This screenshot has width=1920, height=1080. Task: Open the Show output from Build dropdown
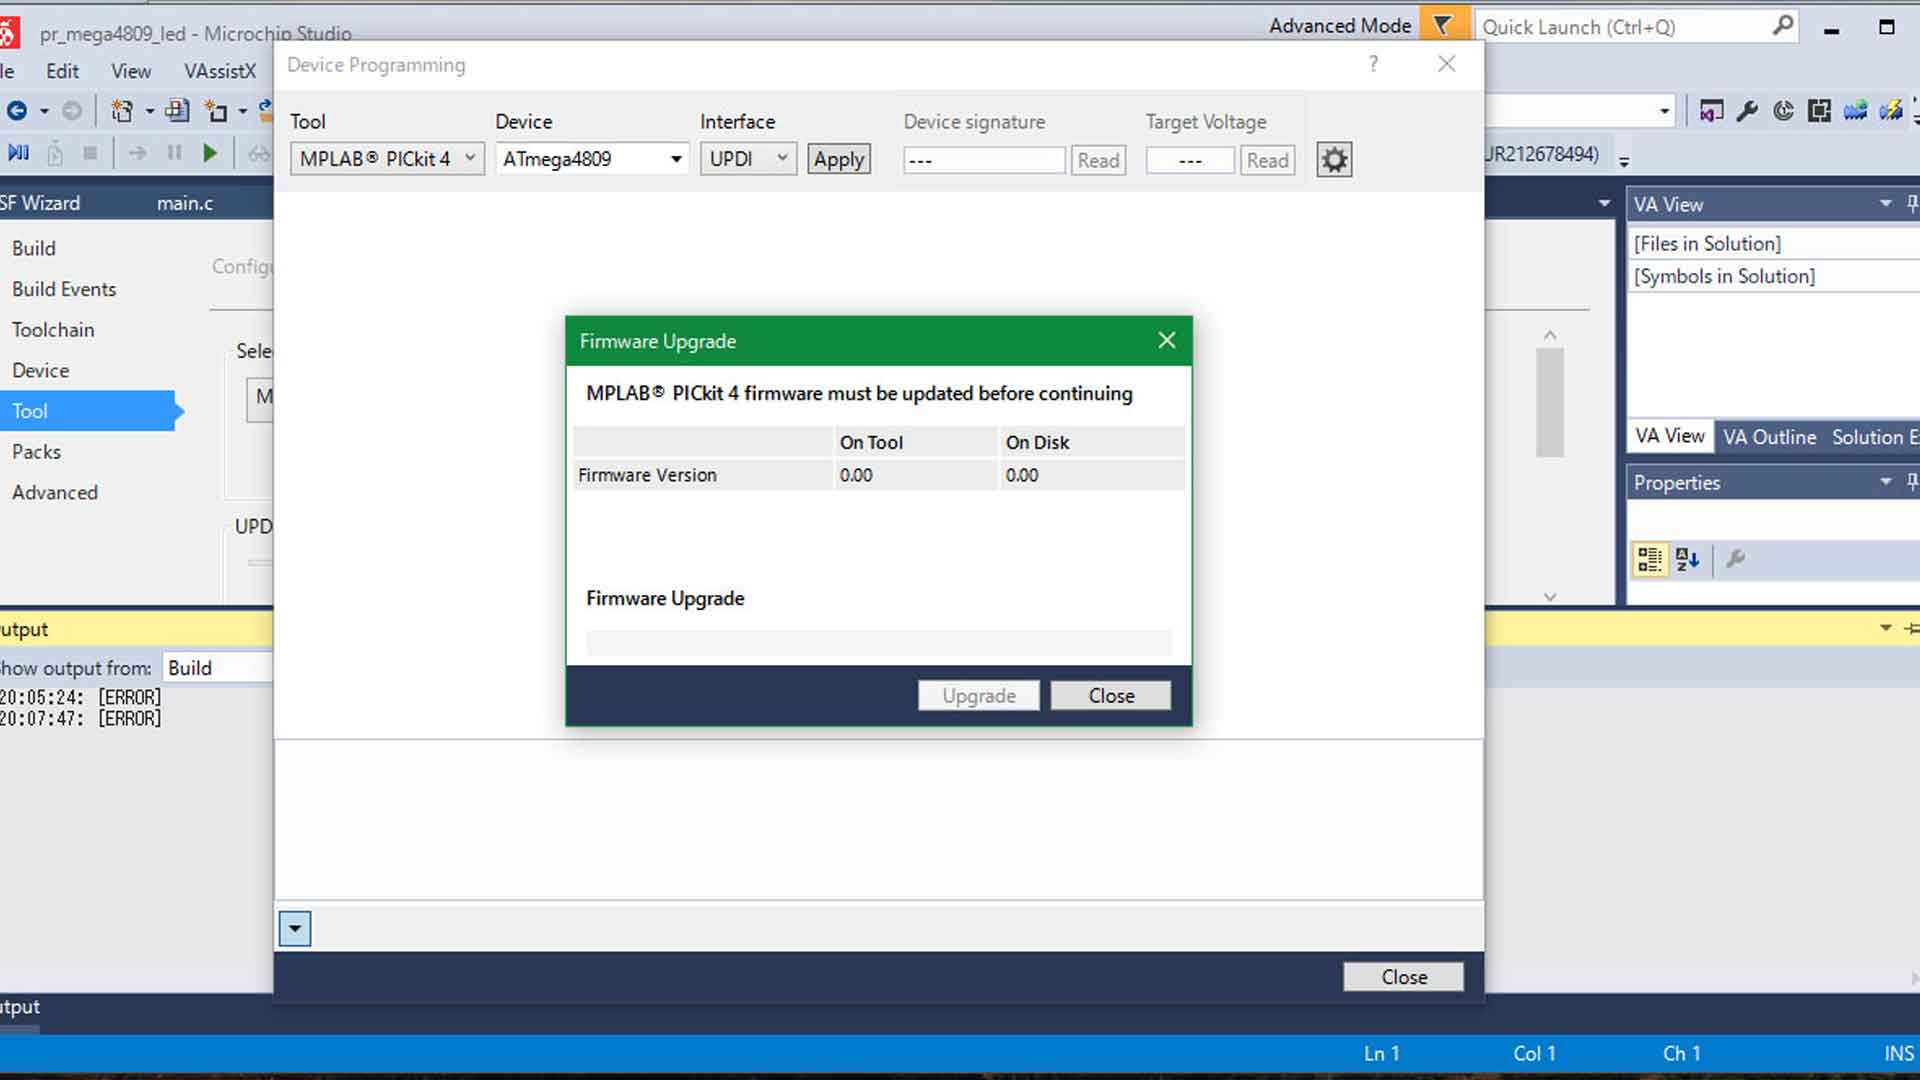pyautogui.click(x=218, y=668)
